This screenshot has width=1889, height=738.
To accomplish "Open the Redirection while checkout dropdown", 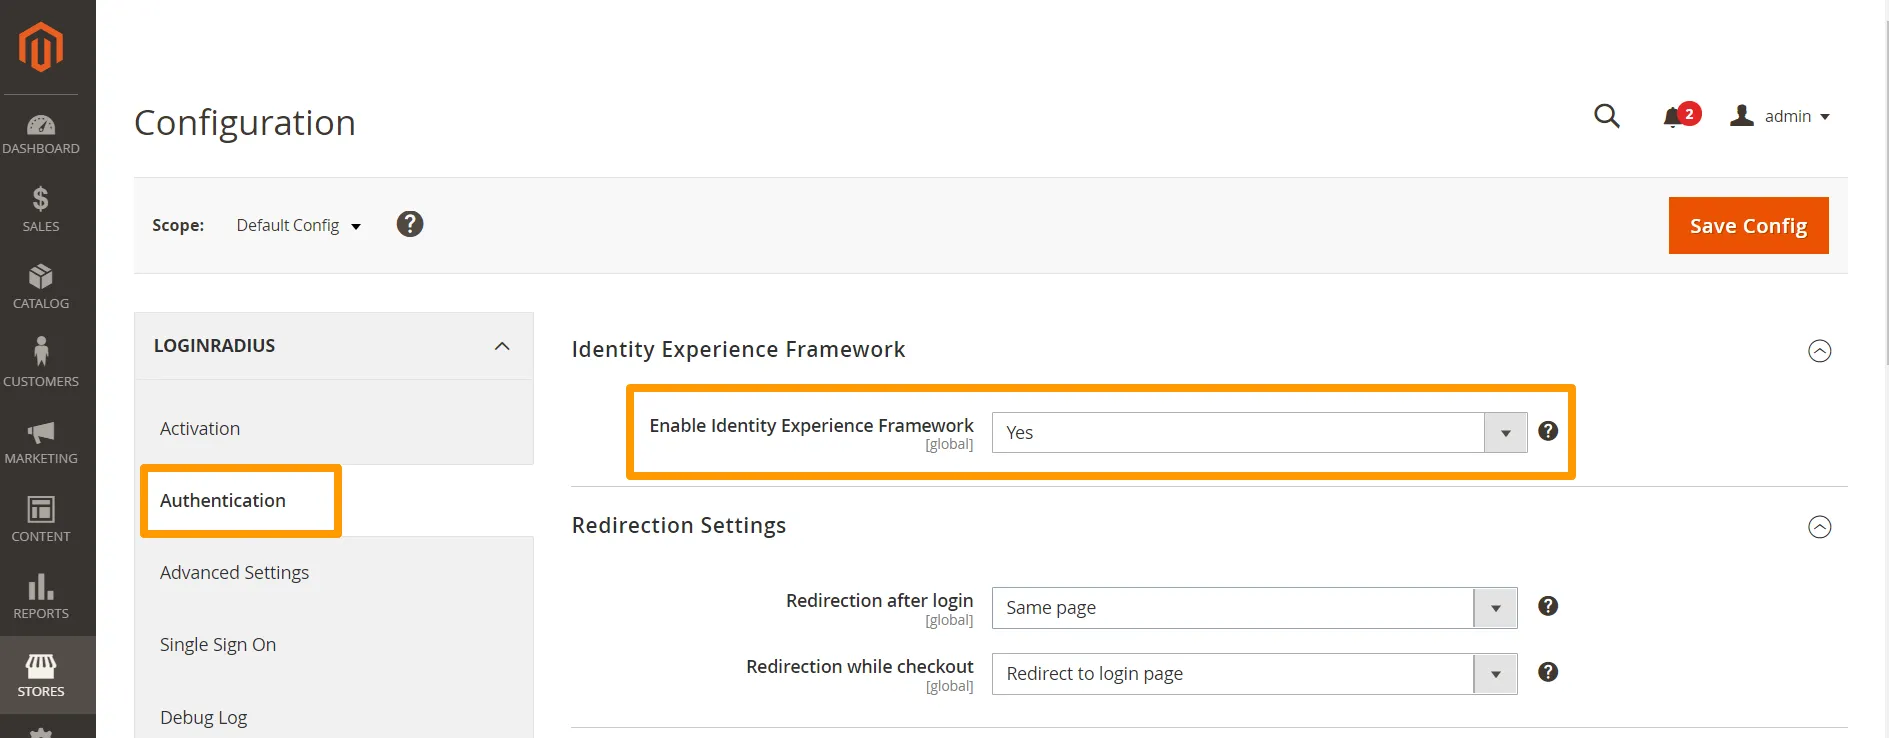I will (x=1253, y=674).
